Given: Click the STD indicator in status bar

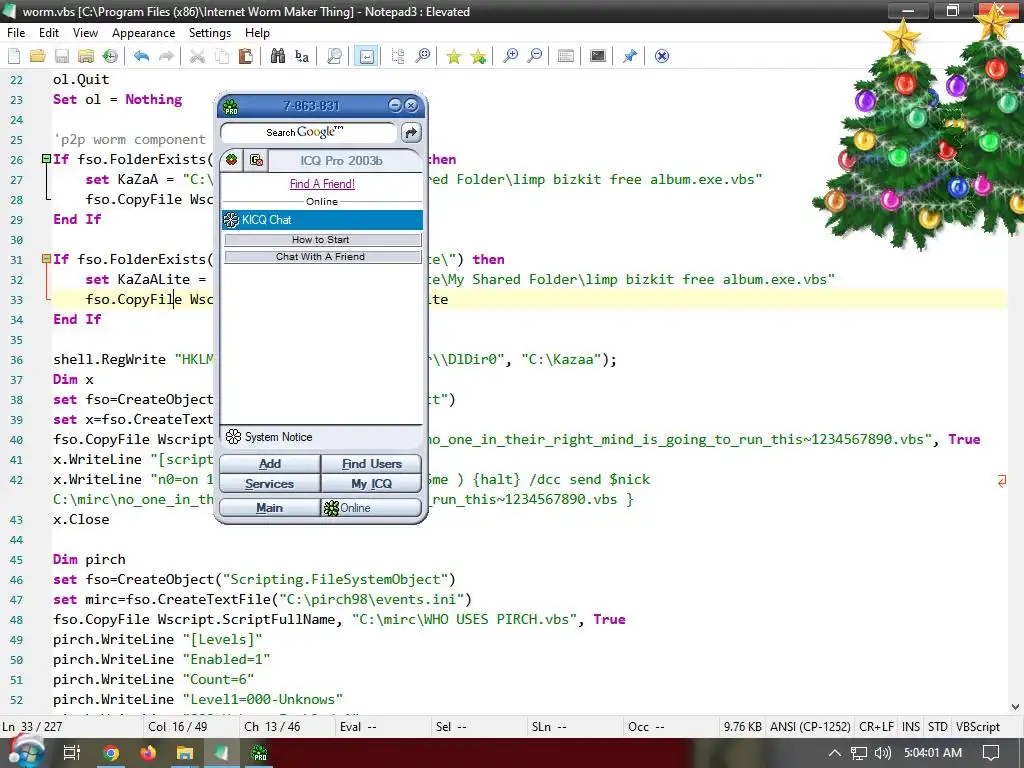Looking at the screenshot, I should pyautogui.click(x=937, y=727).
